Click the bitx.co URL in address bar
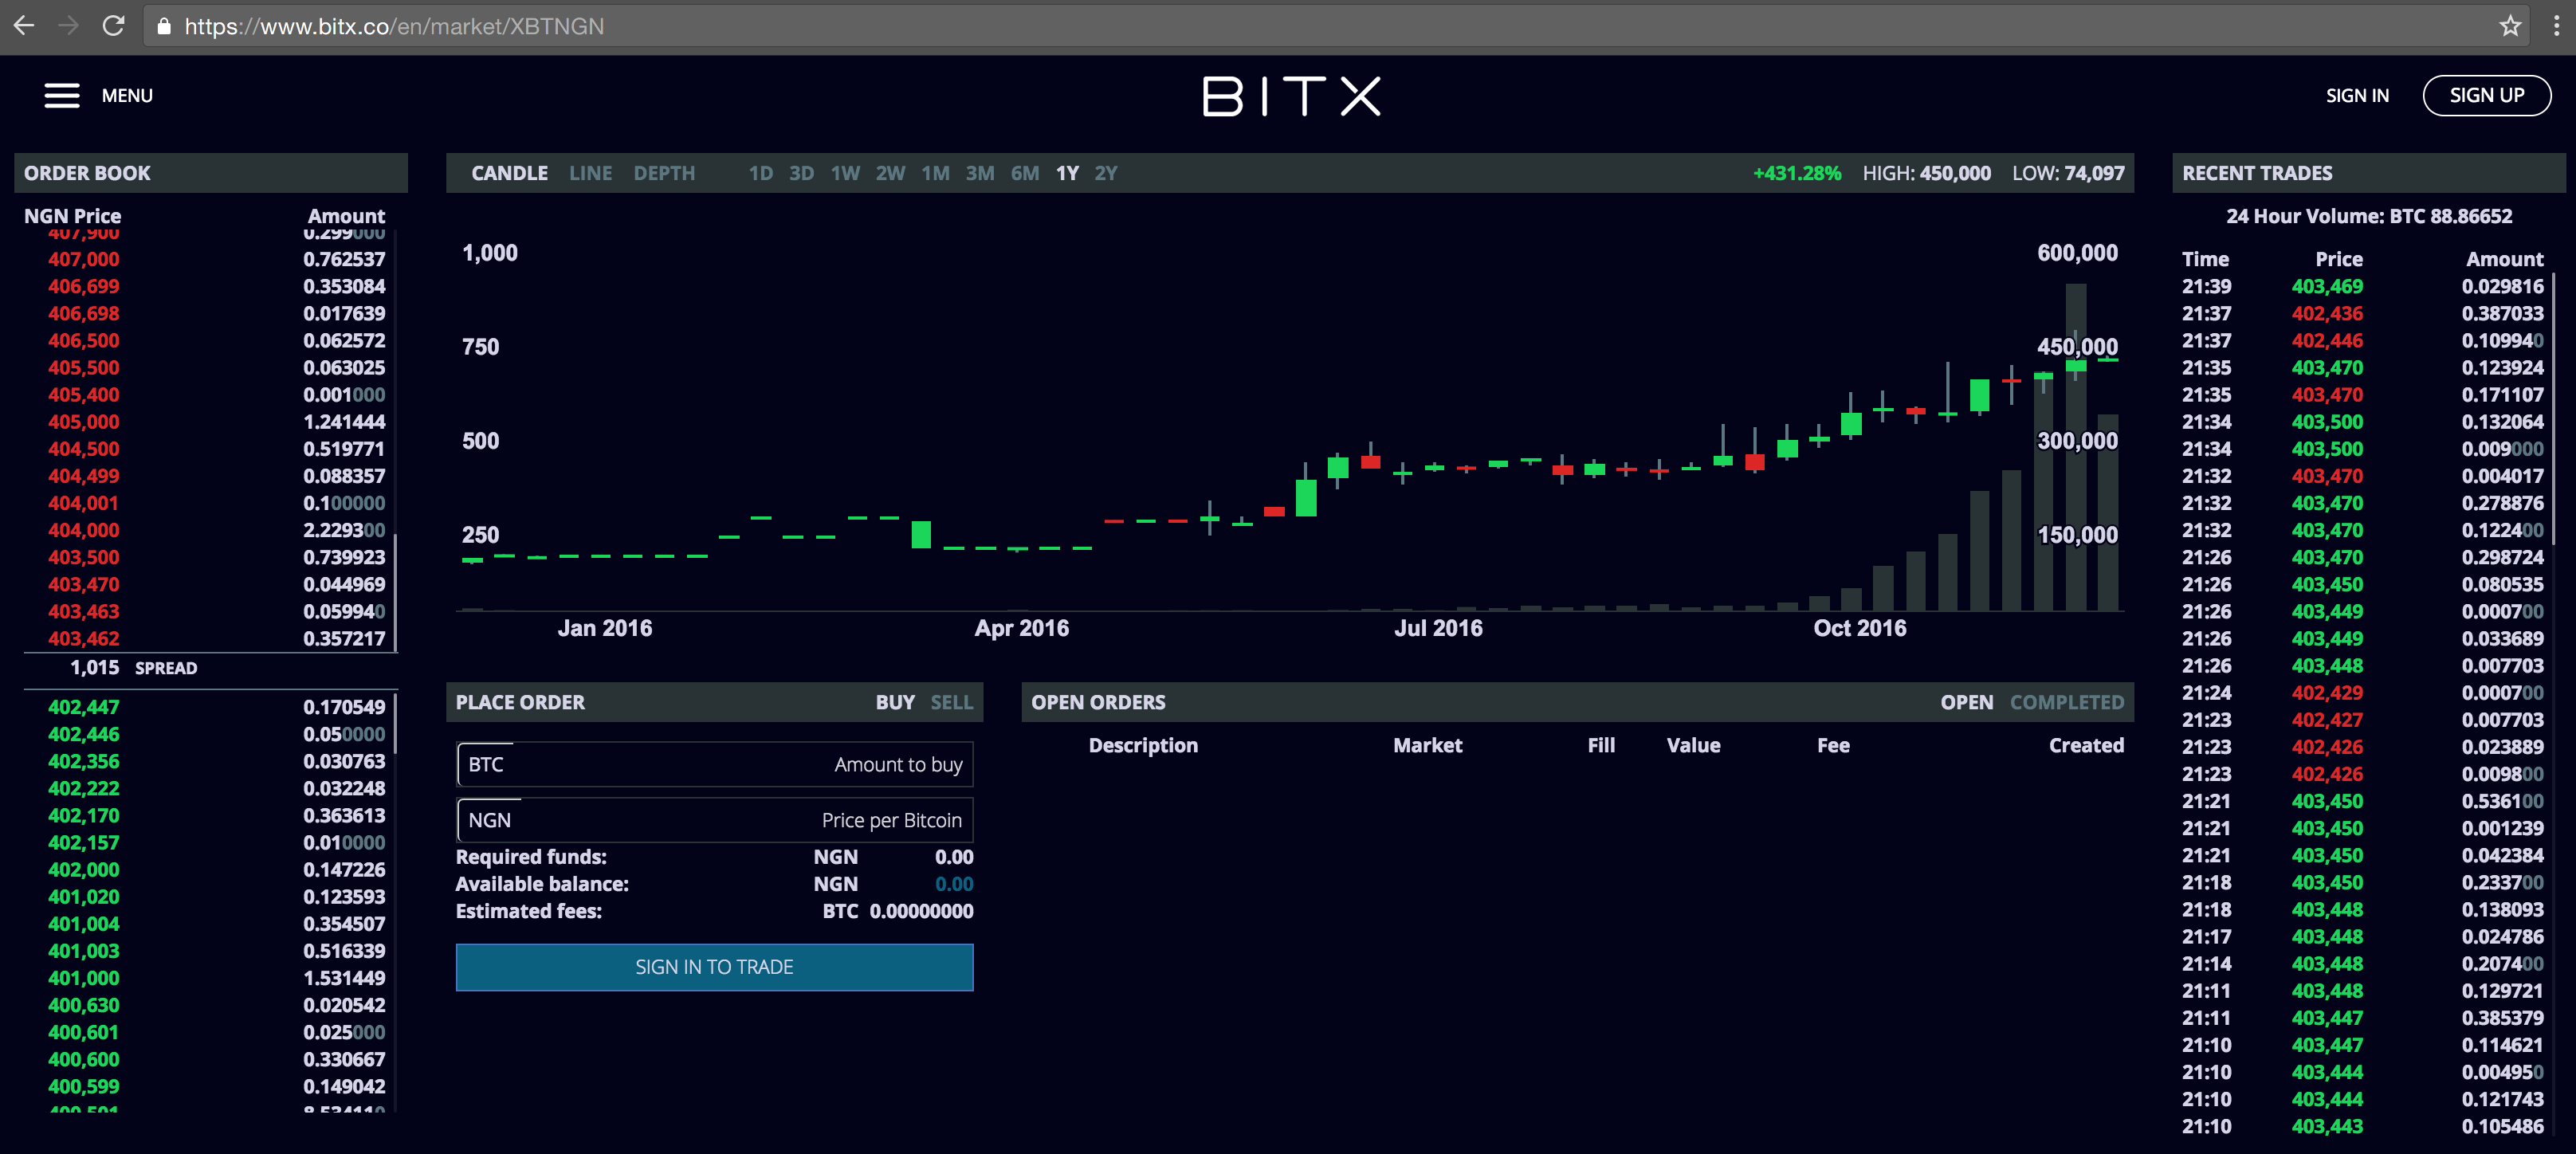2576x1154 pixels. (x=394, y=26)
